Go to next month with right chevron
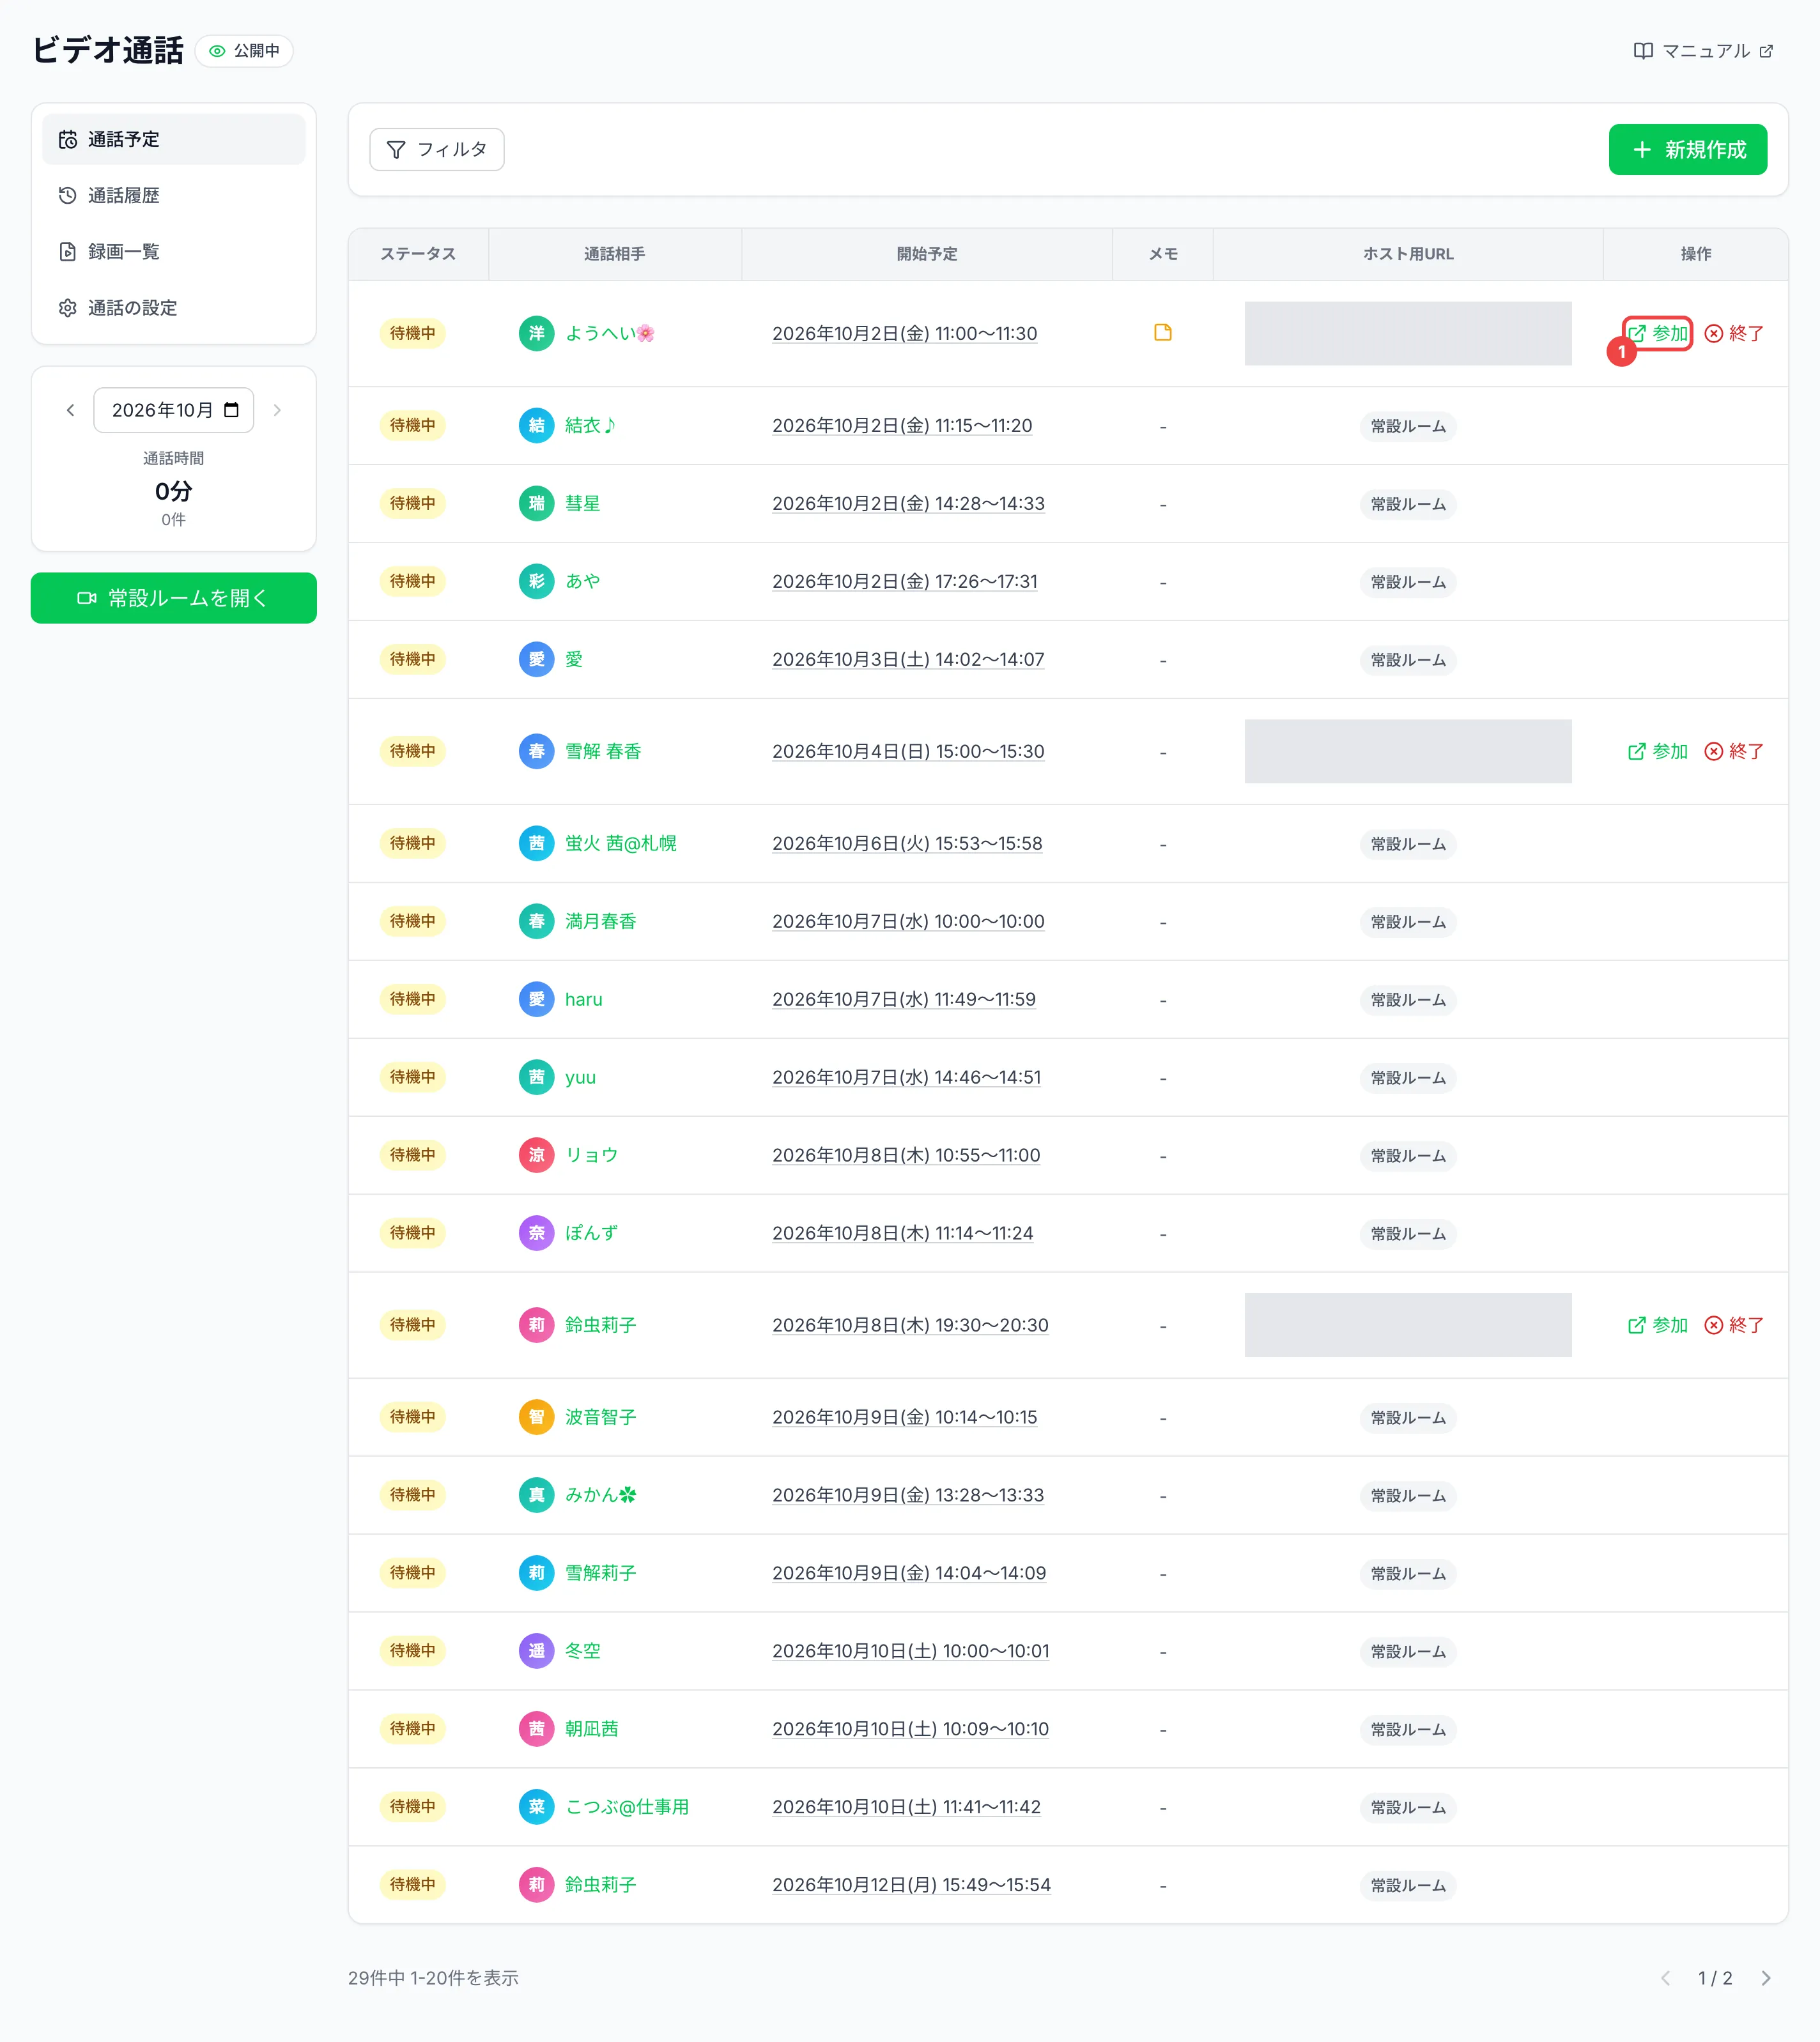 pyautogui.click(x=277, y=410)
